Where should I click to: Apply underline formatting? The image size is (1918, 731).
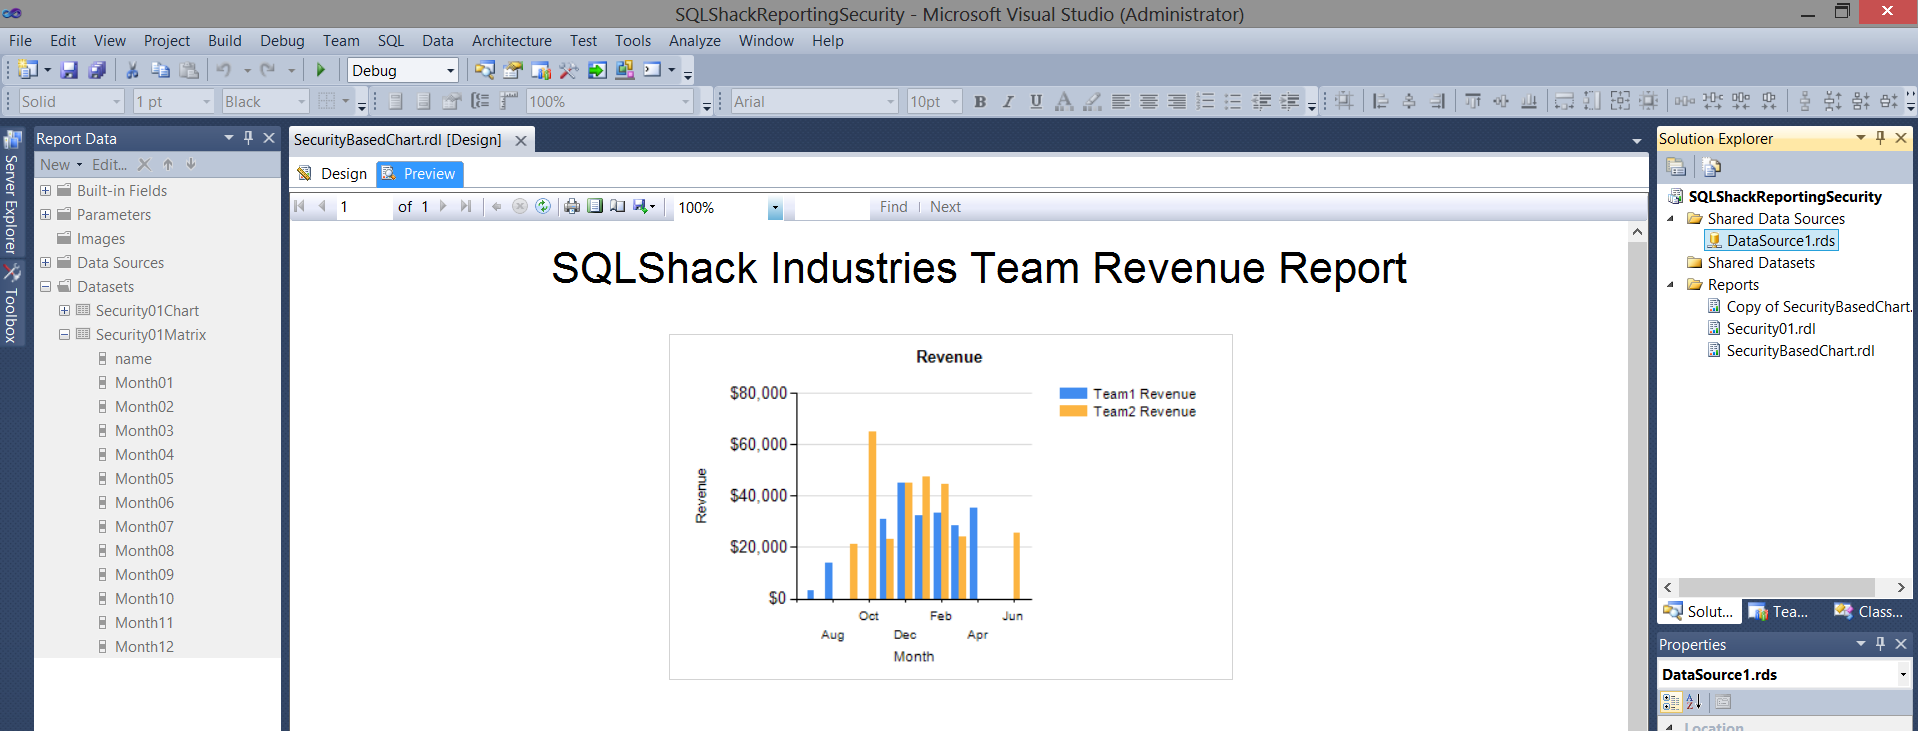tap(1036, 101)
